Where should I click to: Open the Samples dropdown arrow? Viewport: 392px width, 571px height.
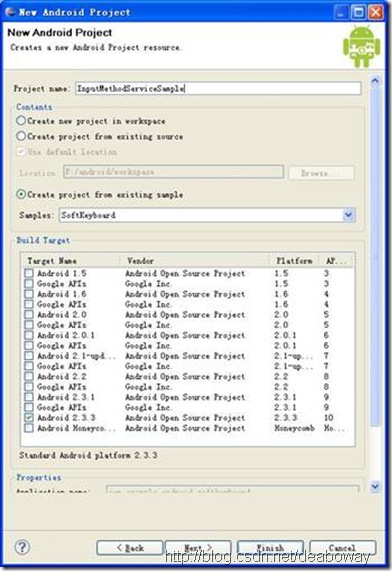click(348, 215)
